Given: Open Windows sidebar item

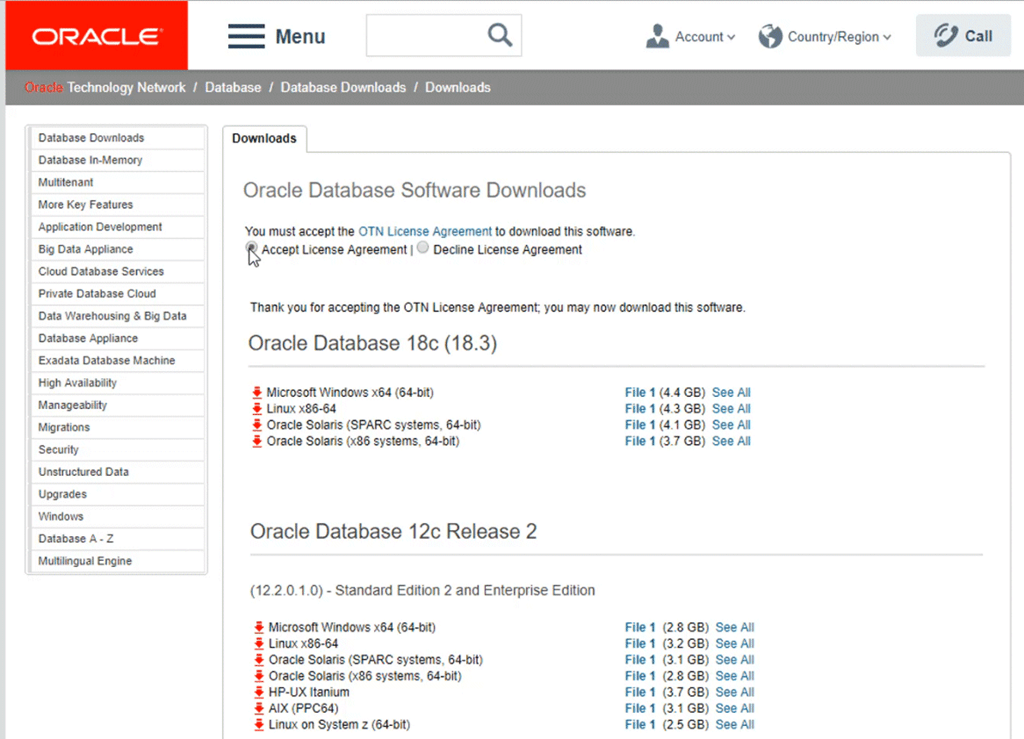Looking at the screenshot, I should (x=118, y=516).
